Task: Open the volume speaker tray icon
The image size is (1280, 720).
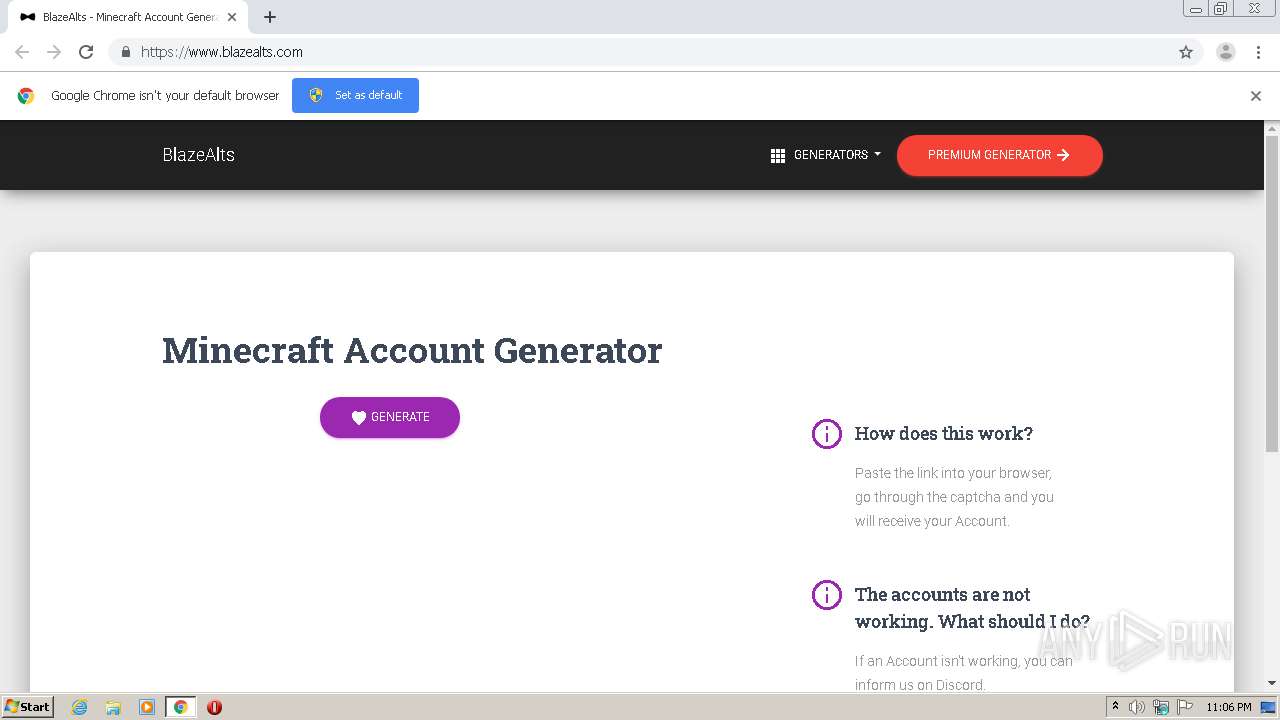Action: point(1137,707)
